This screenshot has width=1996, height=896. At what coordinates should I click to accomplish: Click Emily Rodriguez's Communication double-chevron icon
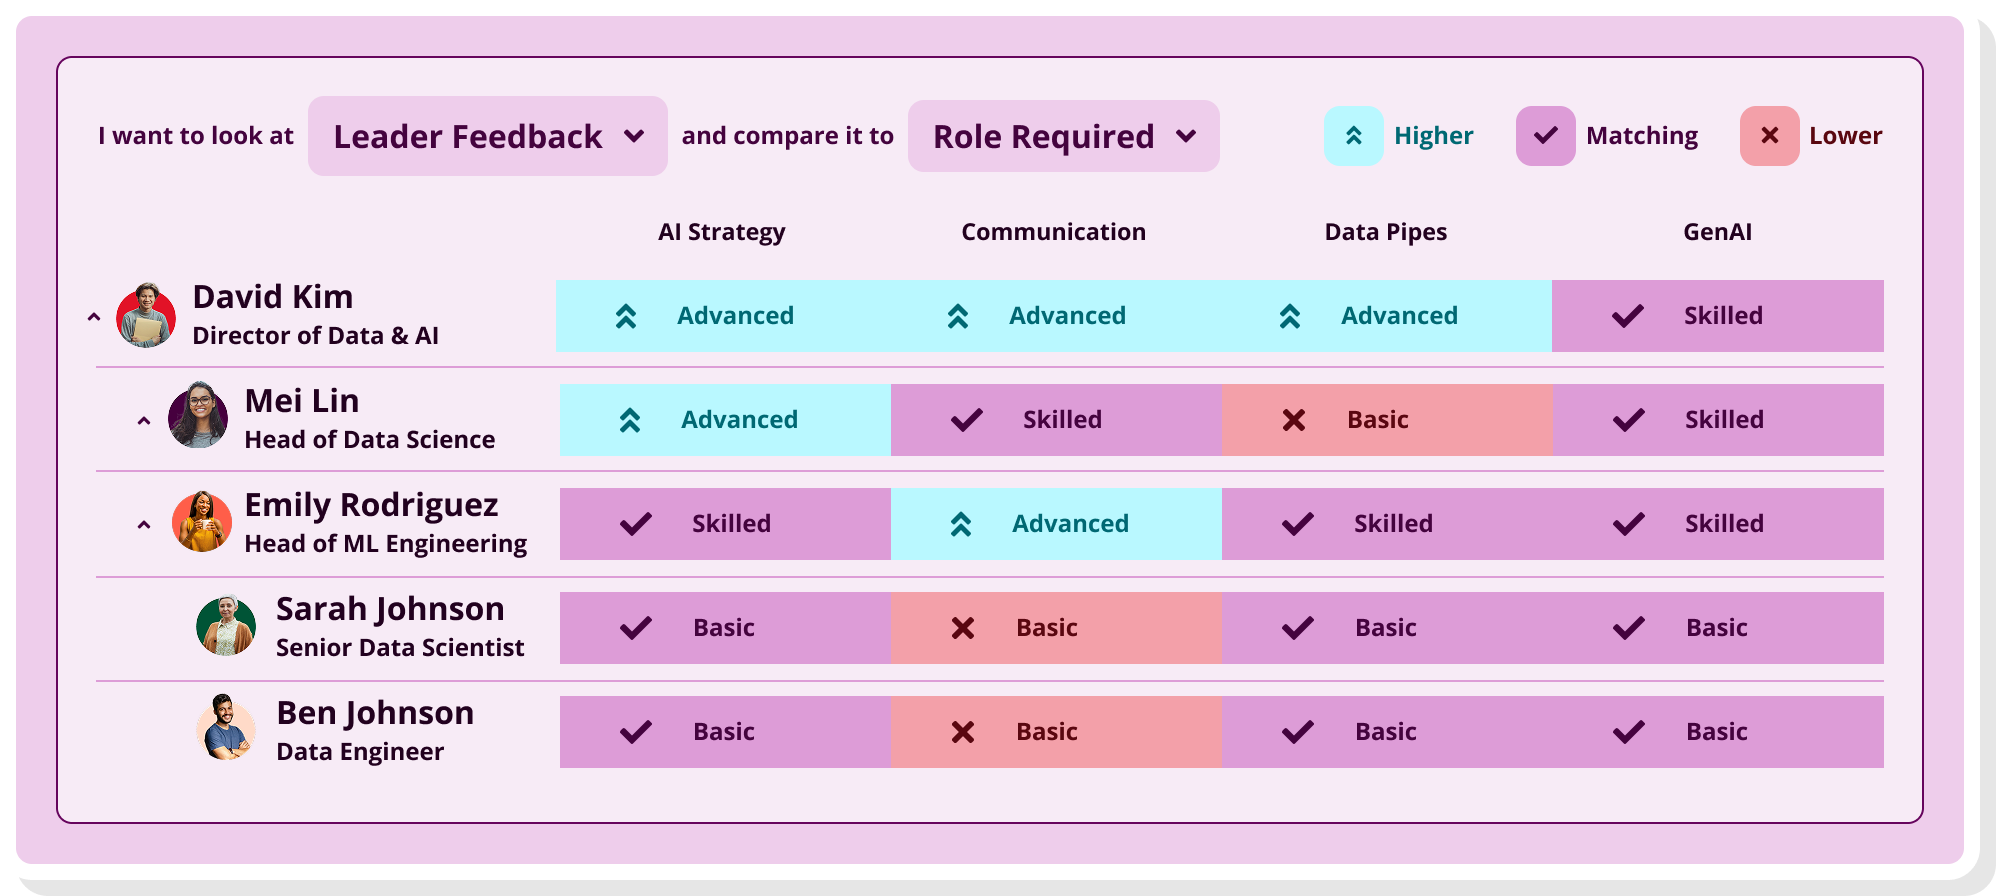pyautogui.click(x=961, y=524)
